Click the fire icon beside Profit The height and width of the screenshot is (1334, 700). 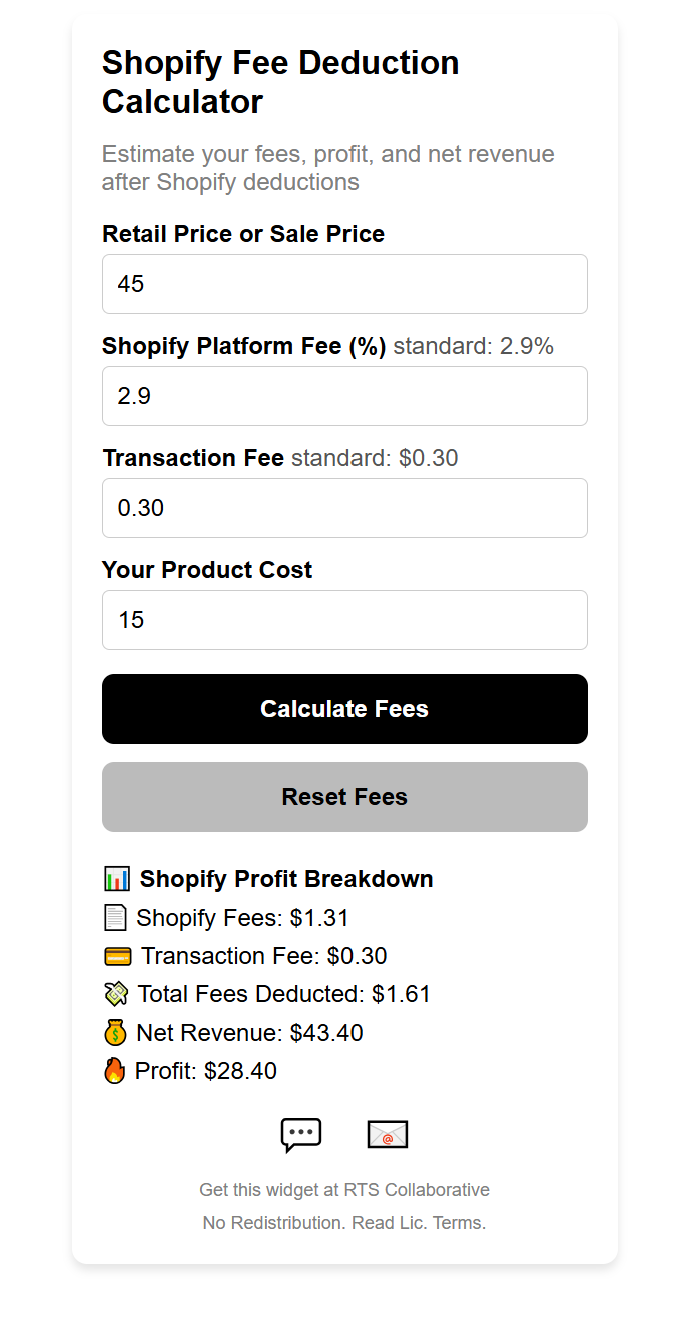[x=115, y=1071]
